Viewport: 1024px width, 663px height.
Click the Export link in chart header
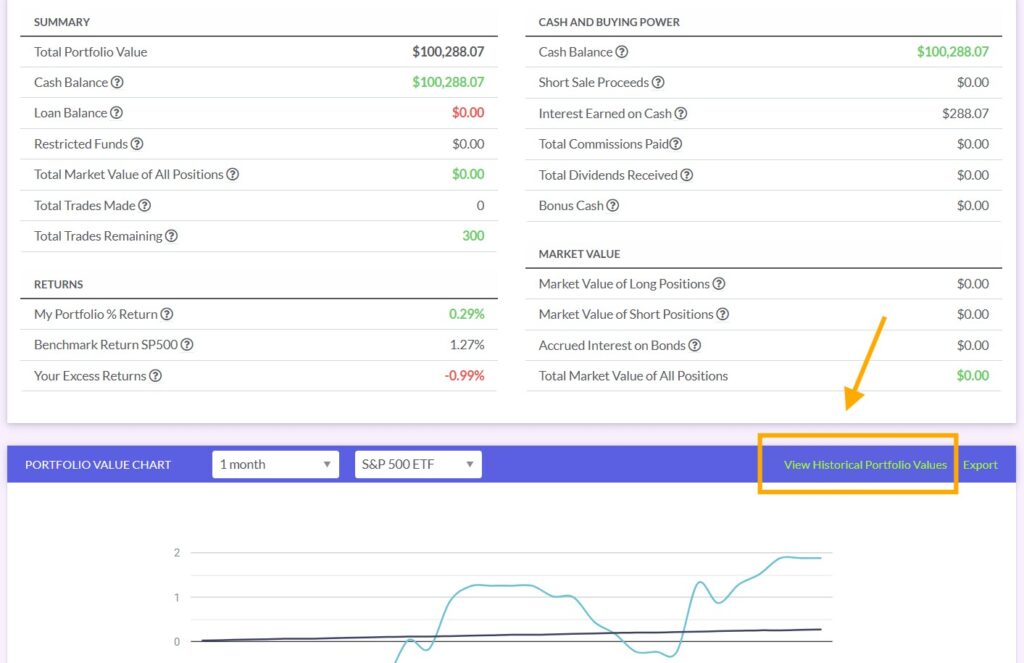[x=980, y=465]
